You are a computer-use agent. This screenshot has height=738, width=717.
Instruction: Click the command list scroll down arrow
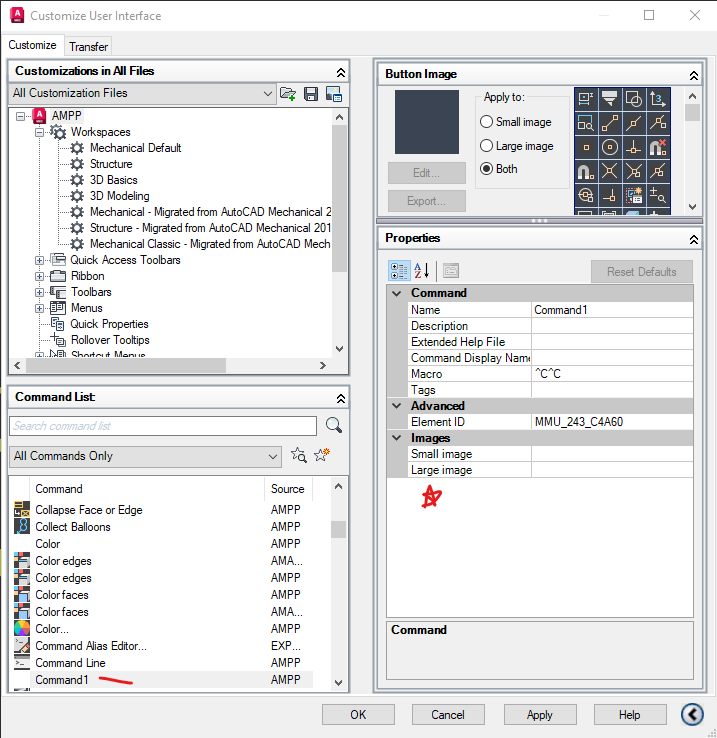pos(338,682)
